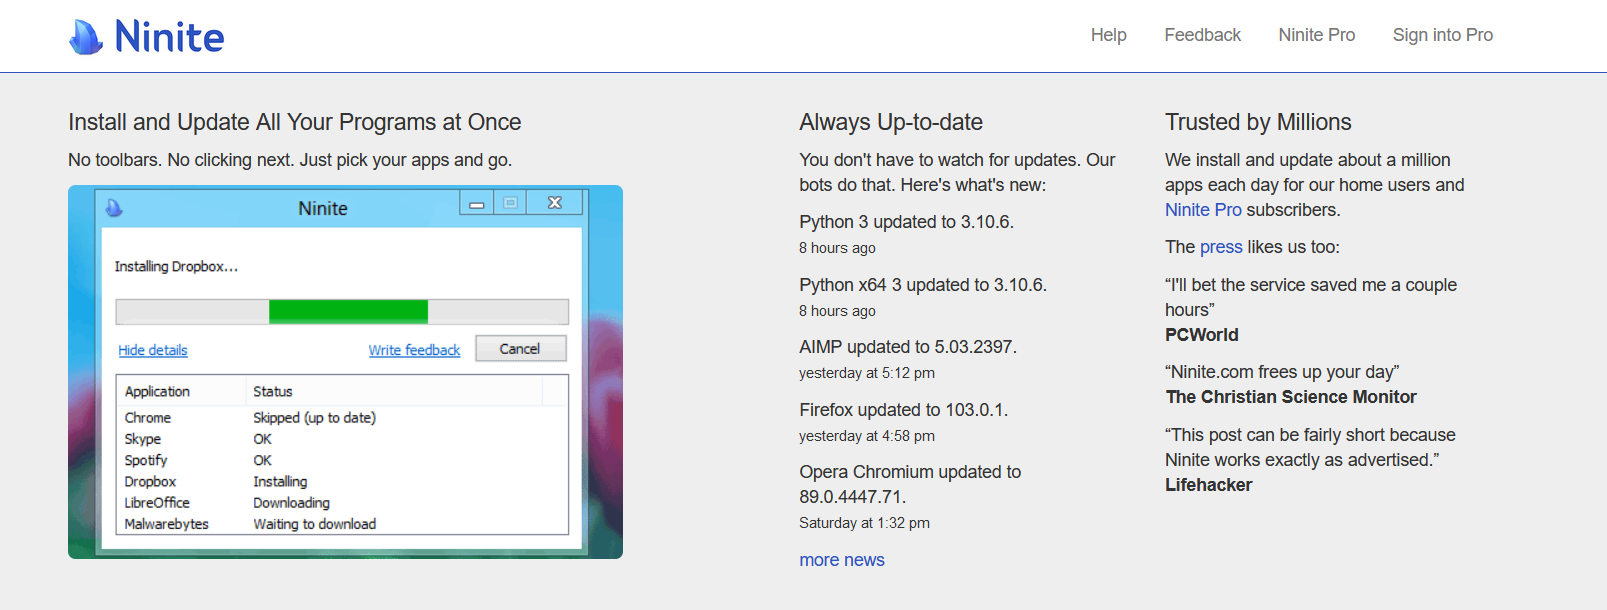This screenshot has height=610, width=1607.
Task: Click the Malwarebytes row in installer list
Action: (x=343, y=524)
